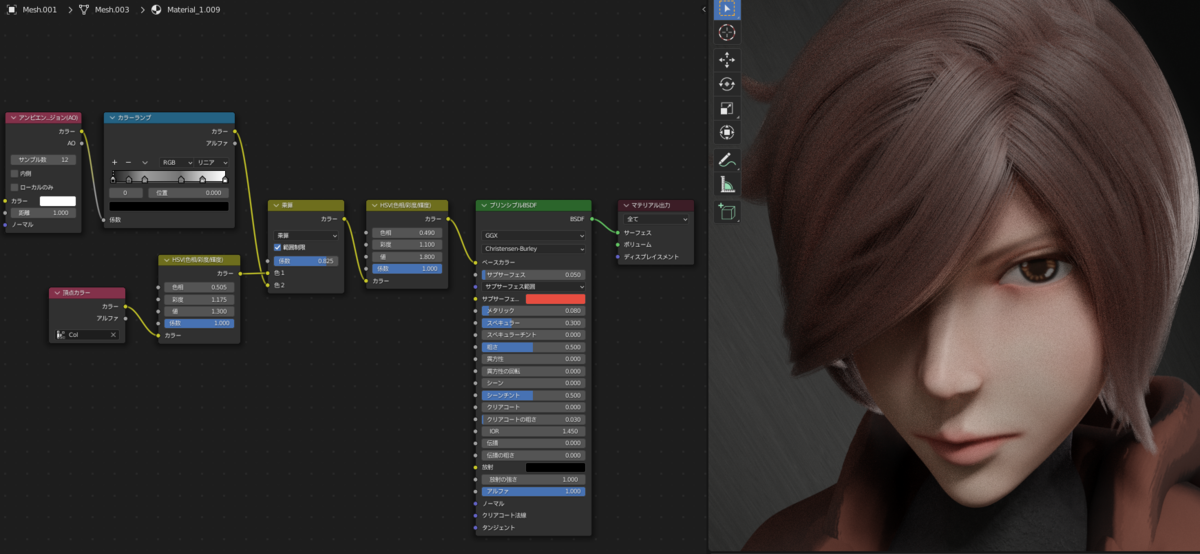Viewport: 1200px width, 554px height.
Task: Clear the Col vertex color field
Action: pyautogui.click(x=113, y=335)
